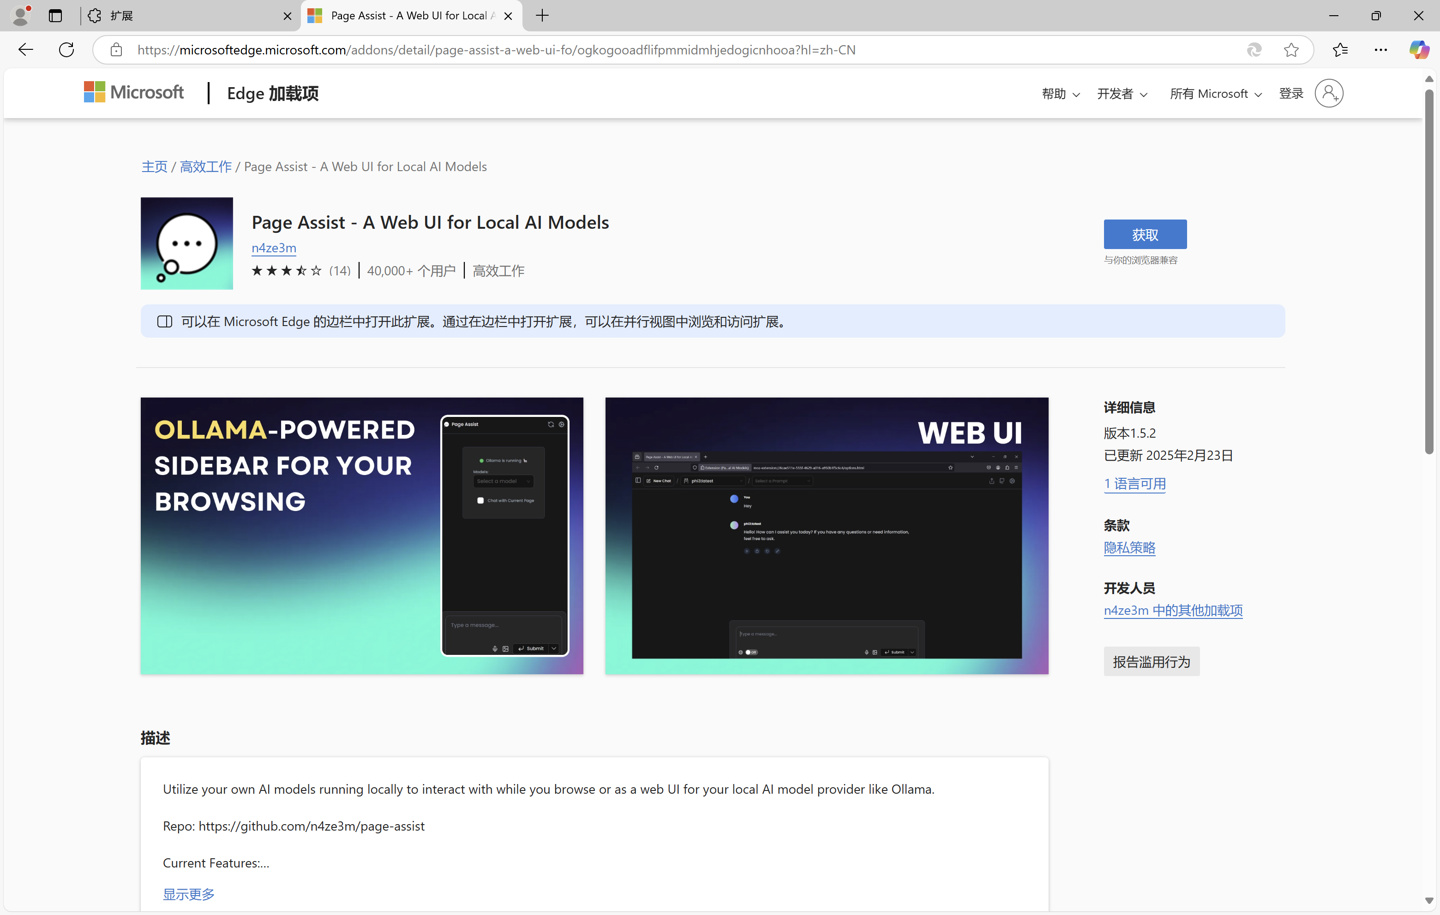Screen dimensions: 1440x915
Task: Switch to the 扩展 tab
Action: coord(185,16)
